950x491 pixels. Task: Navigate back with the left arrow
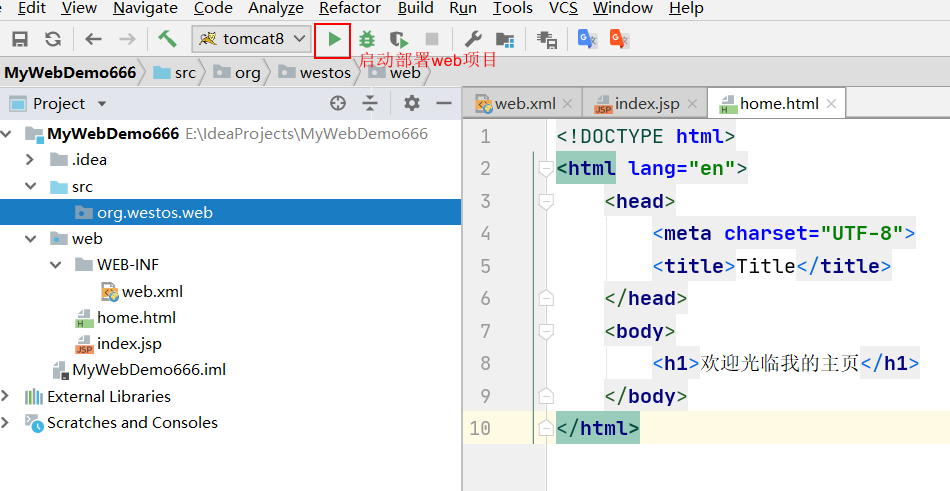(x=93, y=39)
